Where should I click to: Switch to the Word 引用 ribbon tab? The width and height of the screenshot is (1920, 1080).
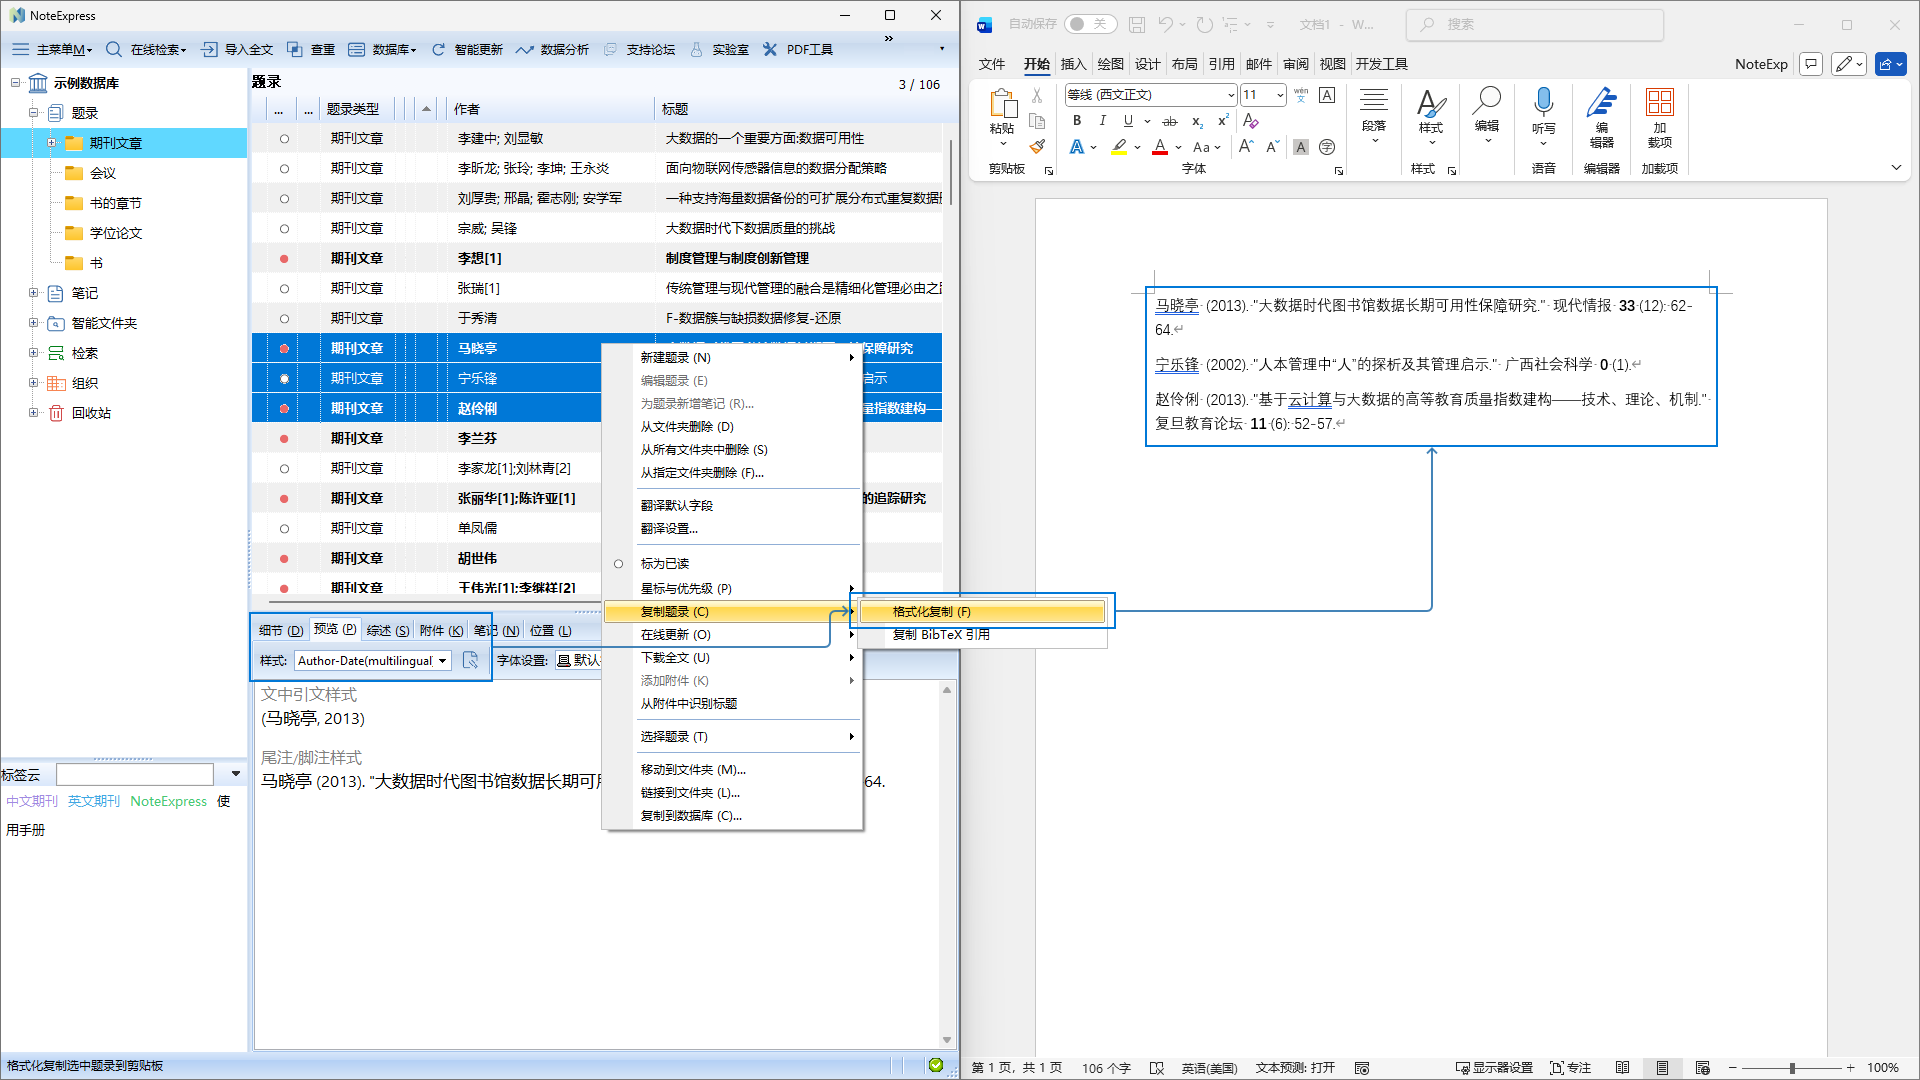[1221, 64]
